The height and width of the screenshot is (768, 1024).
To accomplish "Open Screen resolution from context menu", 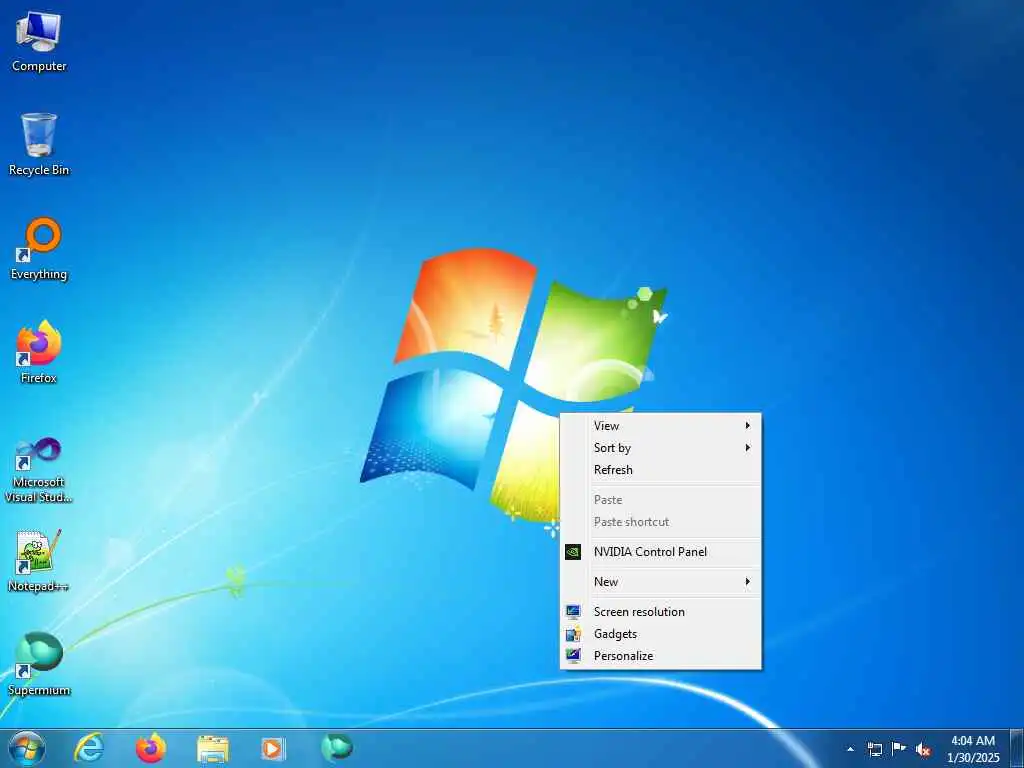I will 660,612.
